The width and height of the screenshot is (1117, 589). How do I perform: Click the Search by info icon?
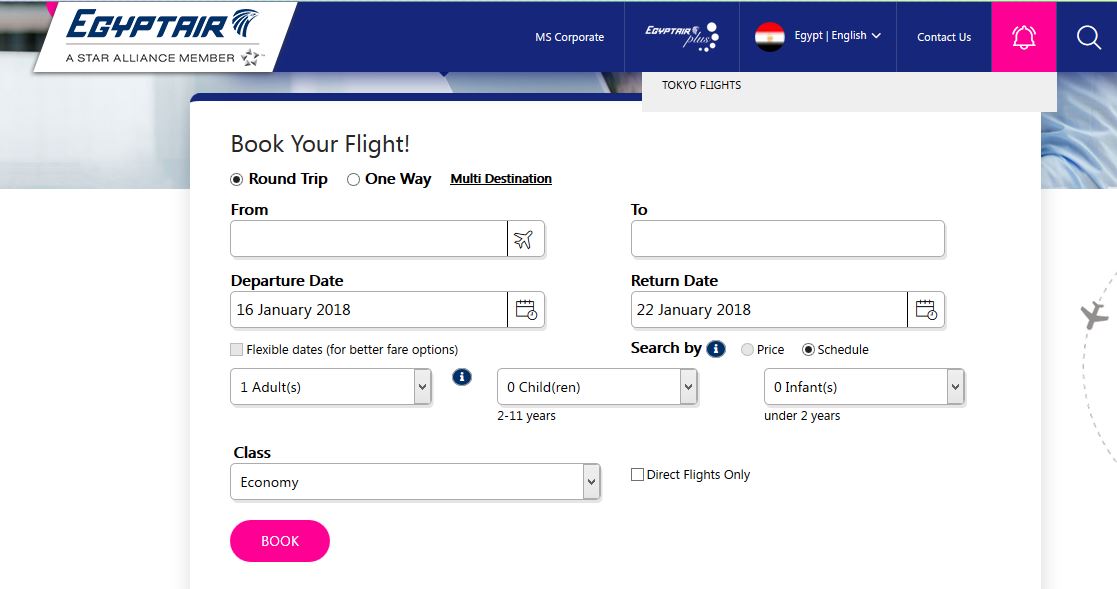[716, 349]
